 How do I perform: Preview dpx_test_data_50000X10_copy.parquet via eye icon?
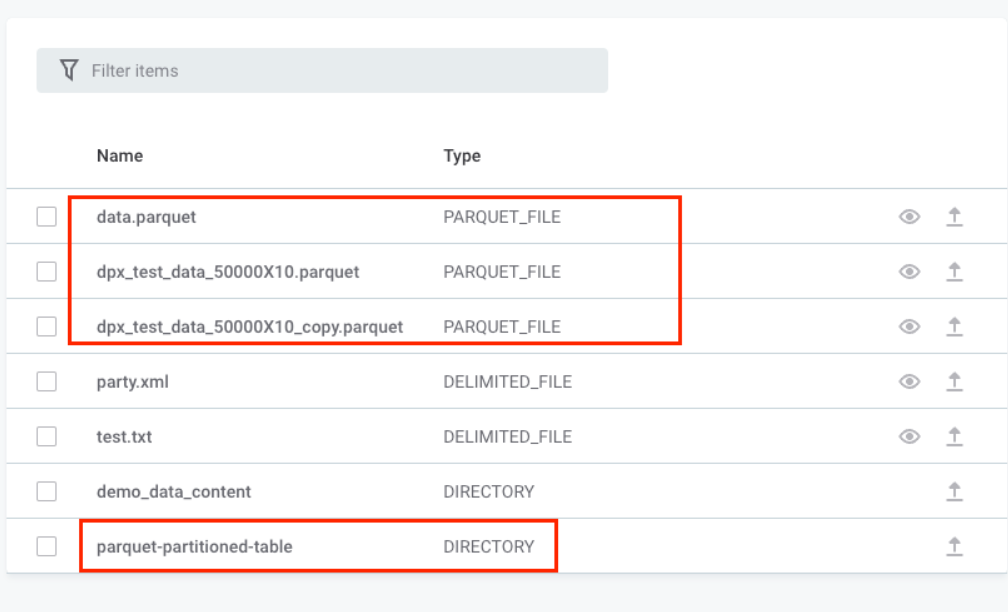(x=909, y=326)
